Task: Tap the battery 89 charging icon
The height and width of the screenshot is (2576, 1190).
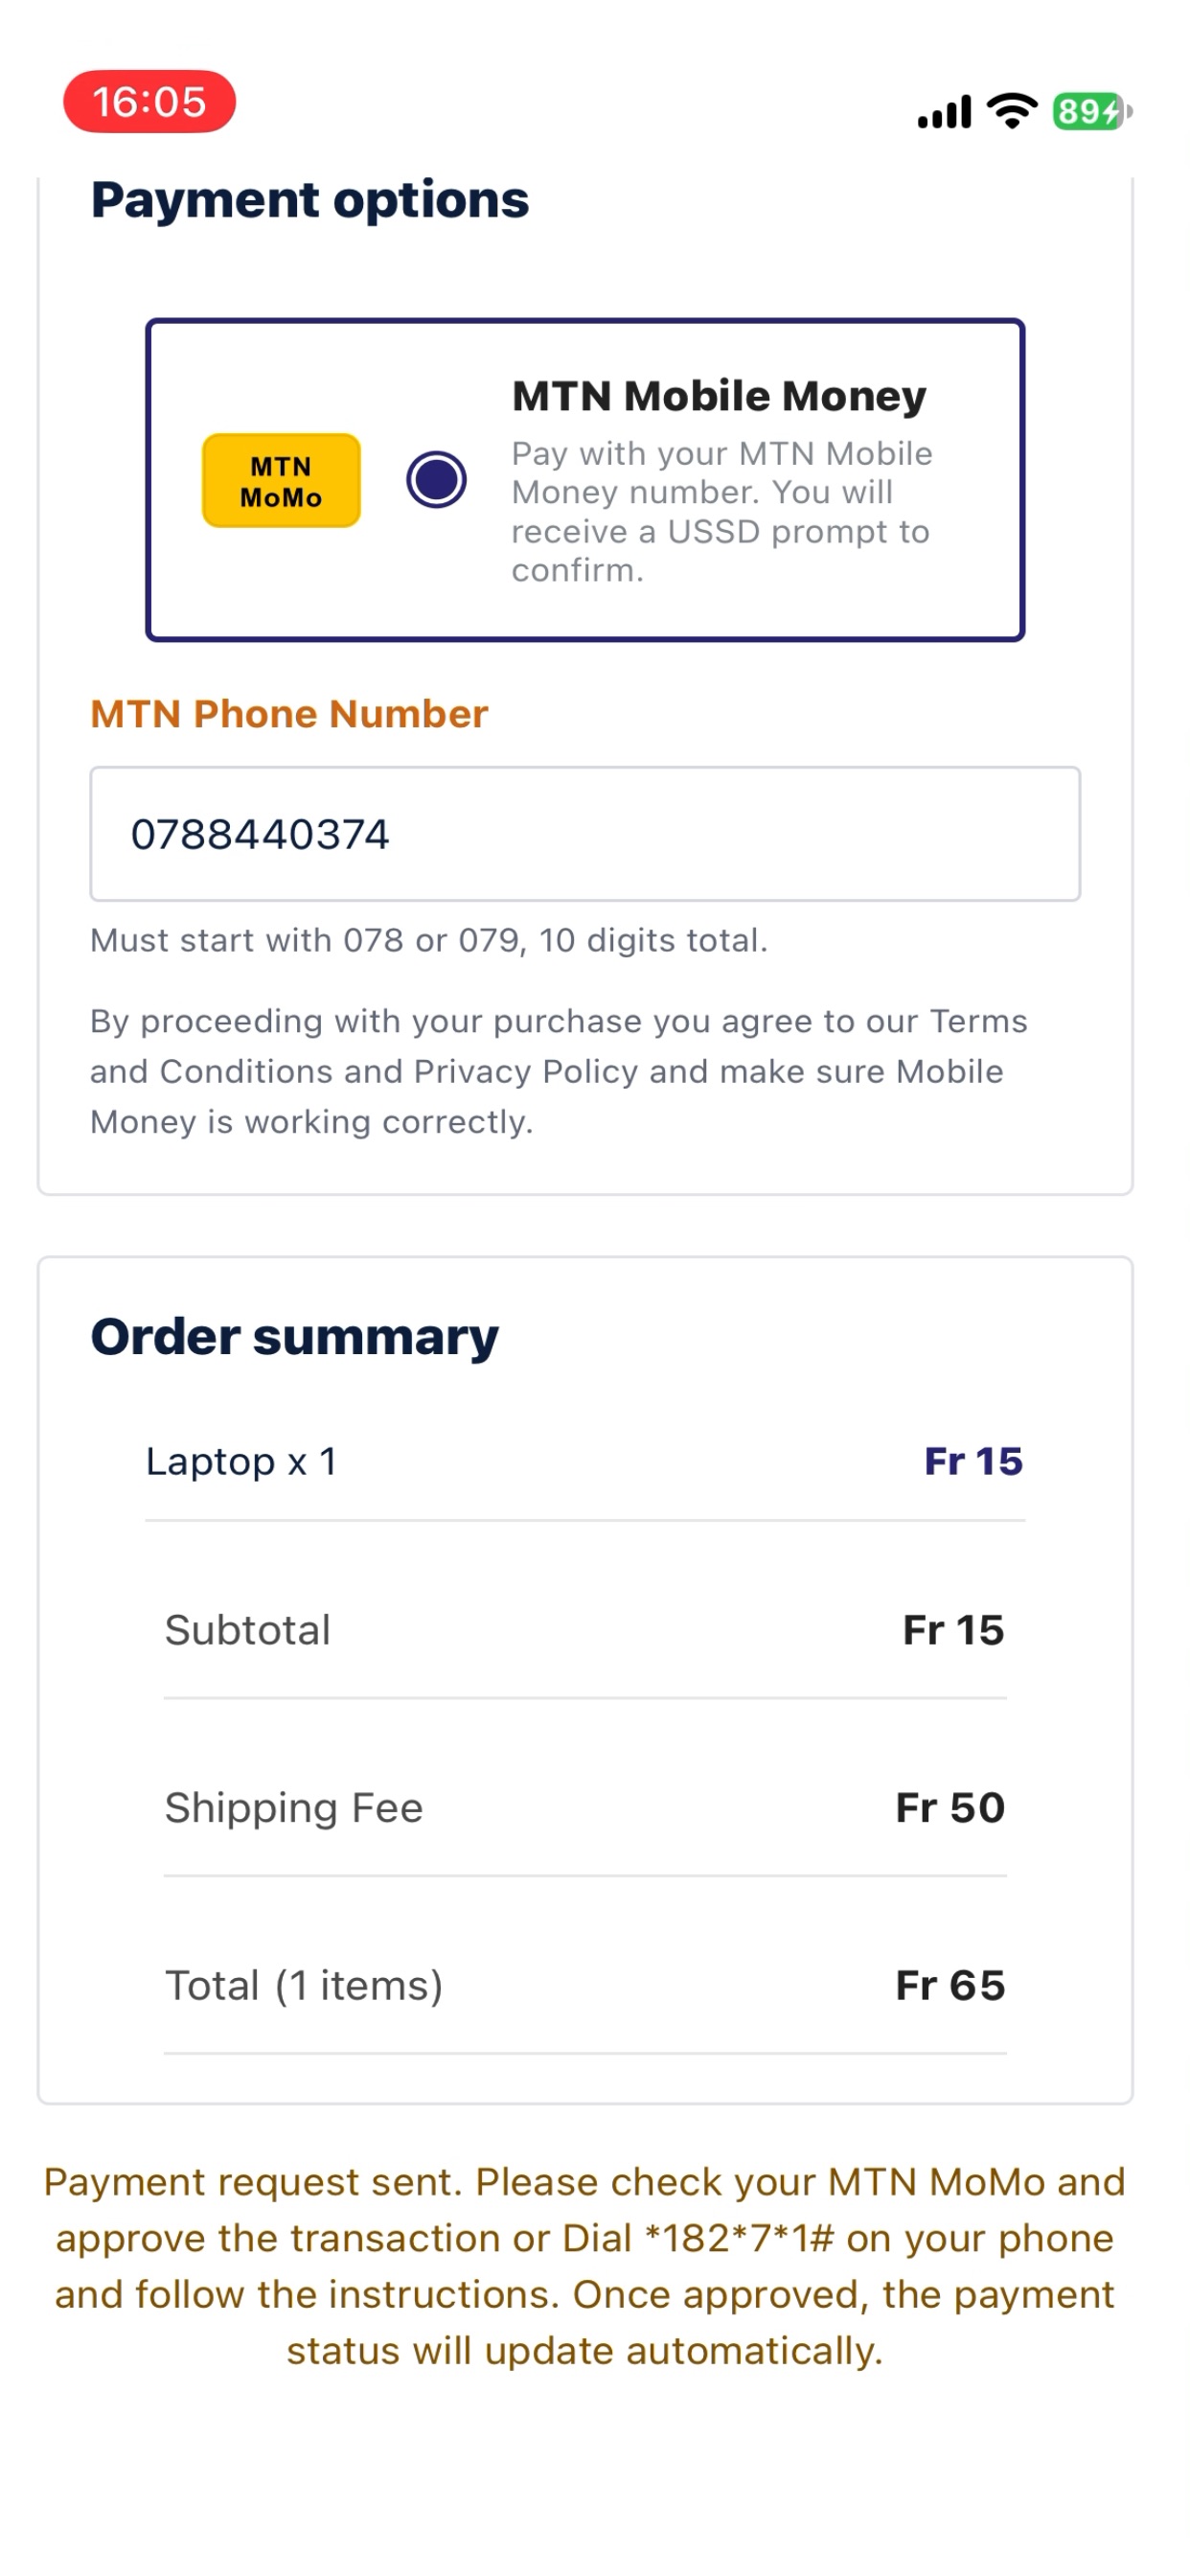Action: click(x=1092, y=111)
